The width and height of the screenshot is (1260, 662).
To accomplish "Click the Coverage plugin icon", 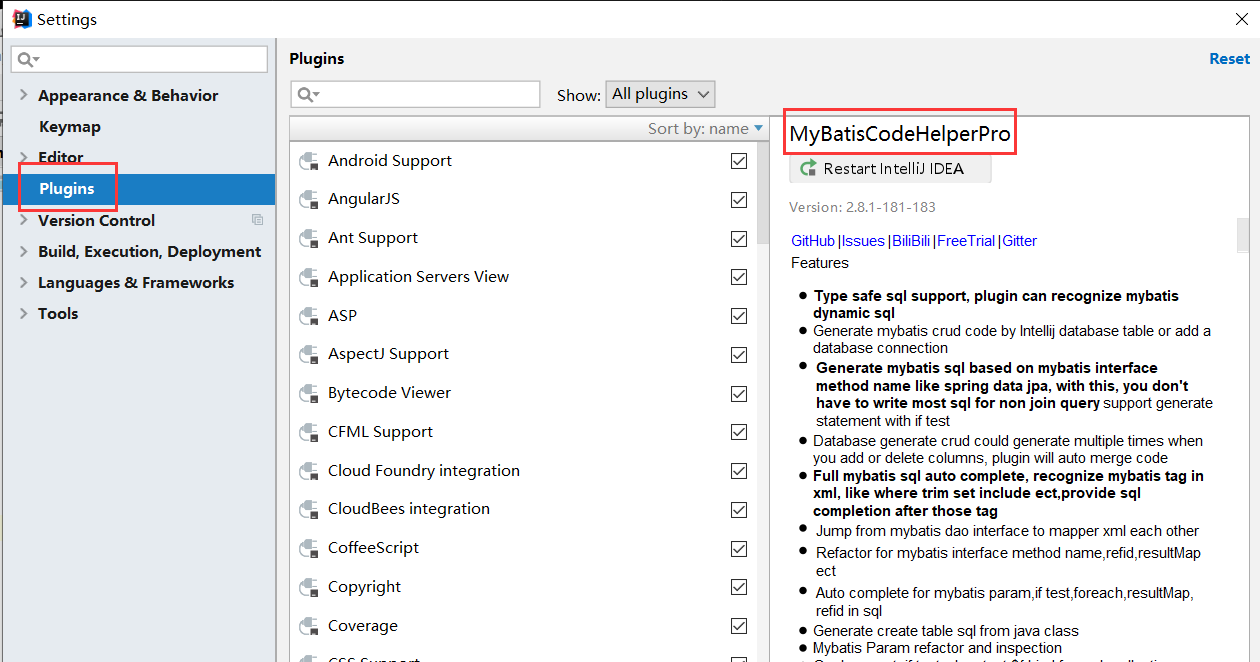I will (309, 626).
